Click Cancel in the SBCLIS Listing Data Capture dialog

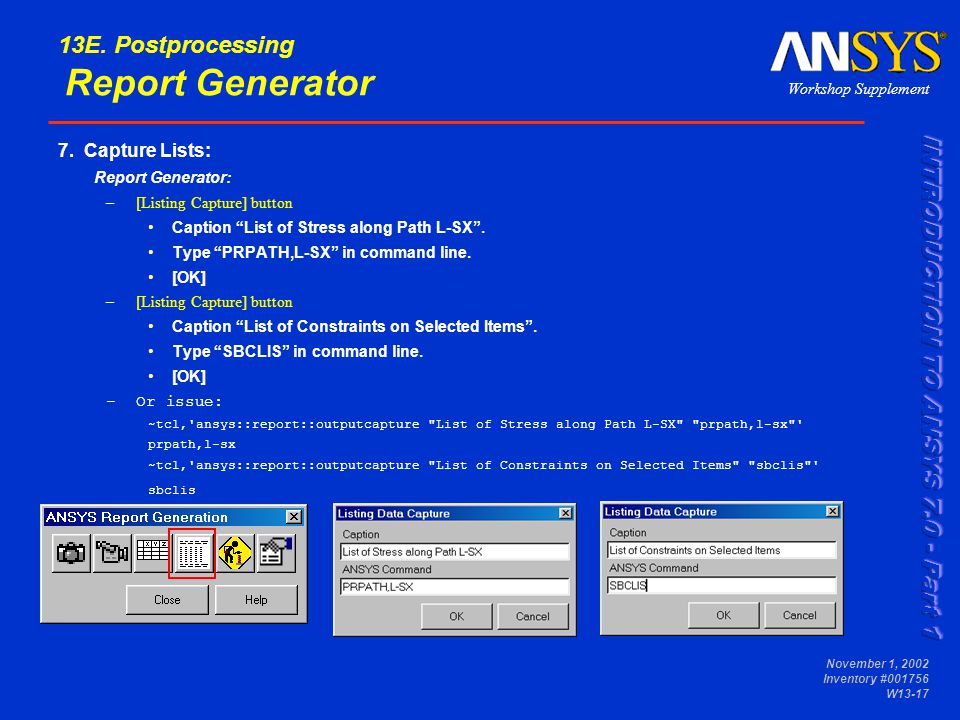coord(800,615)
